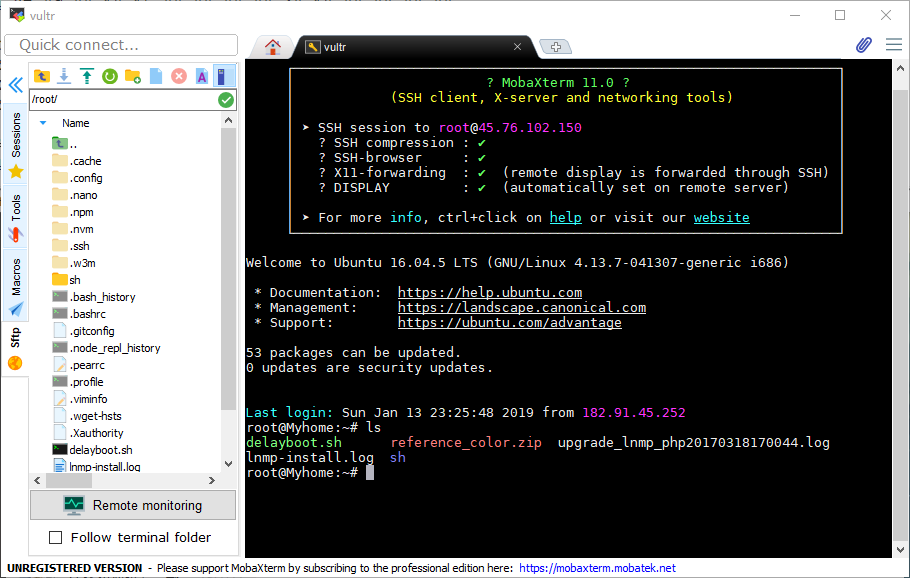Enable Follow terminal folder checkbox

(56, 538)
